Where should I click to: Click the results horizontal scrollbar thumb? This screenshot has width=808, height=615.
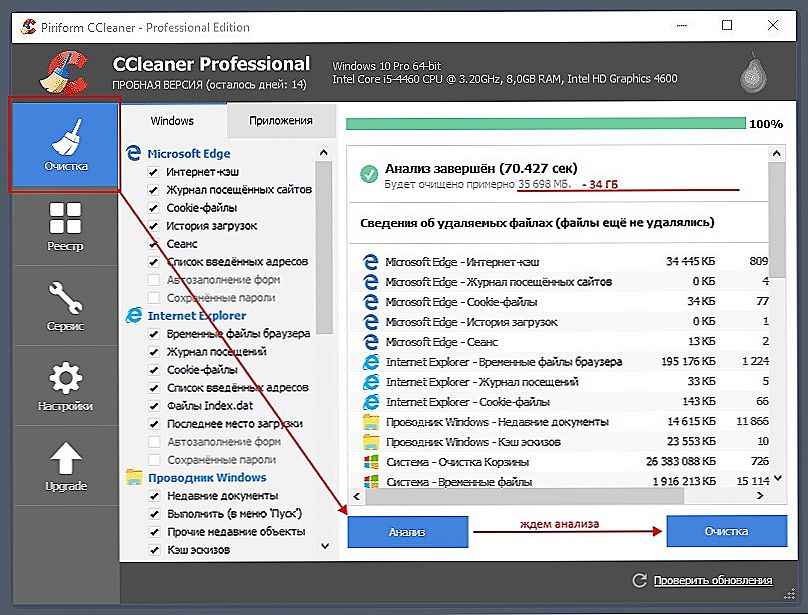point(525,496)
